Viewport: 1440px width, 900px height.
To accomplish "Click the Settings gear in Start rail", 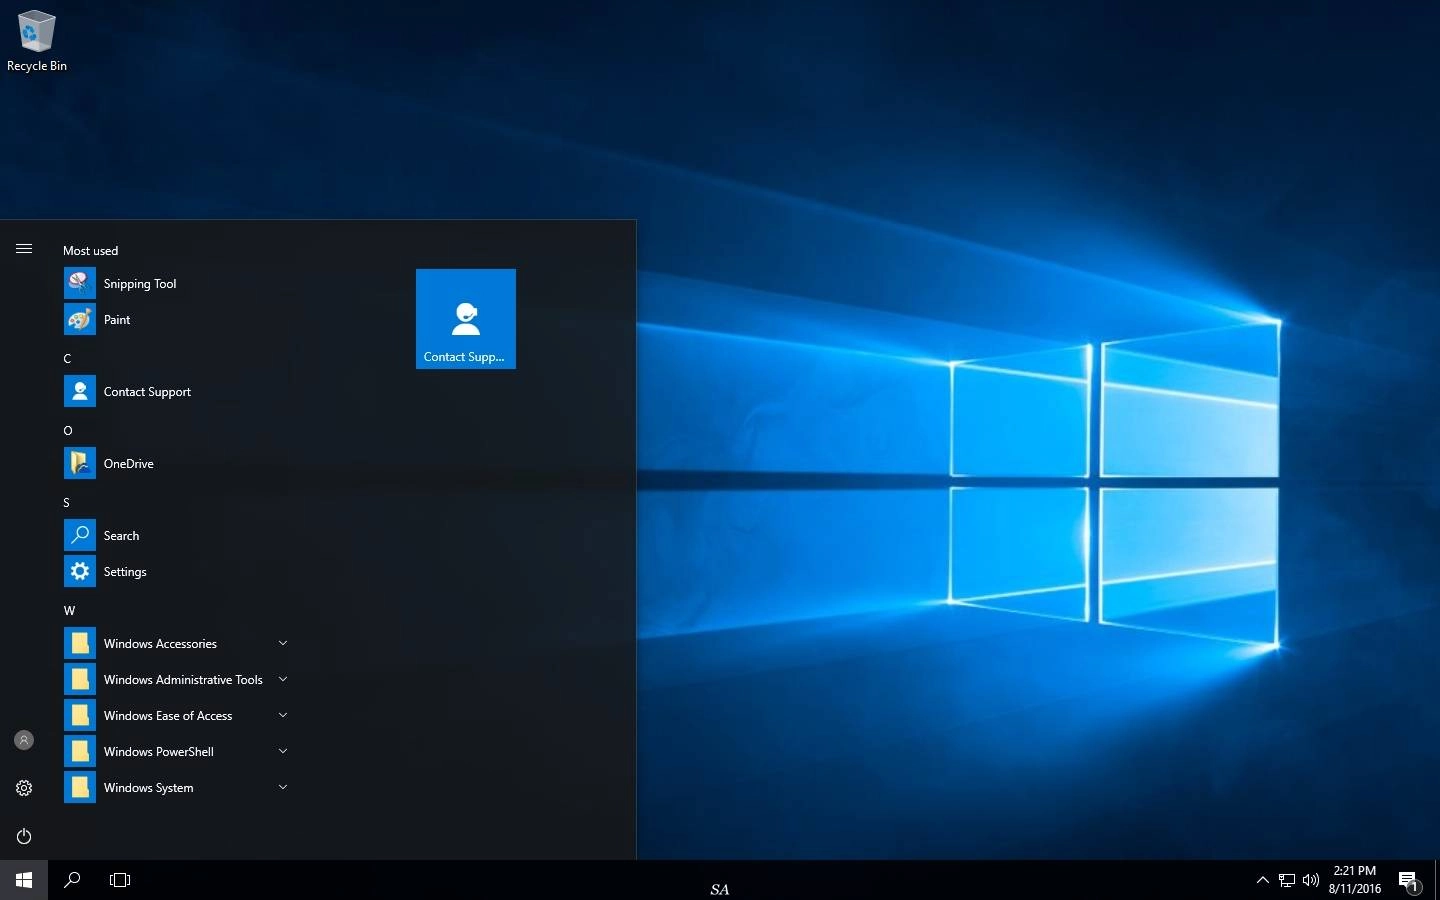I will click(x=24, y=788).
